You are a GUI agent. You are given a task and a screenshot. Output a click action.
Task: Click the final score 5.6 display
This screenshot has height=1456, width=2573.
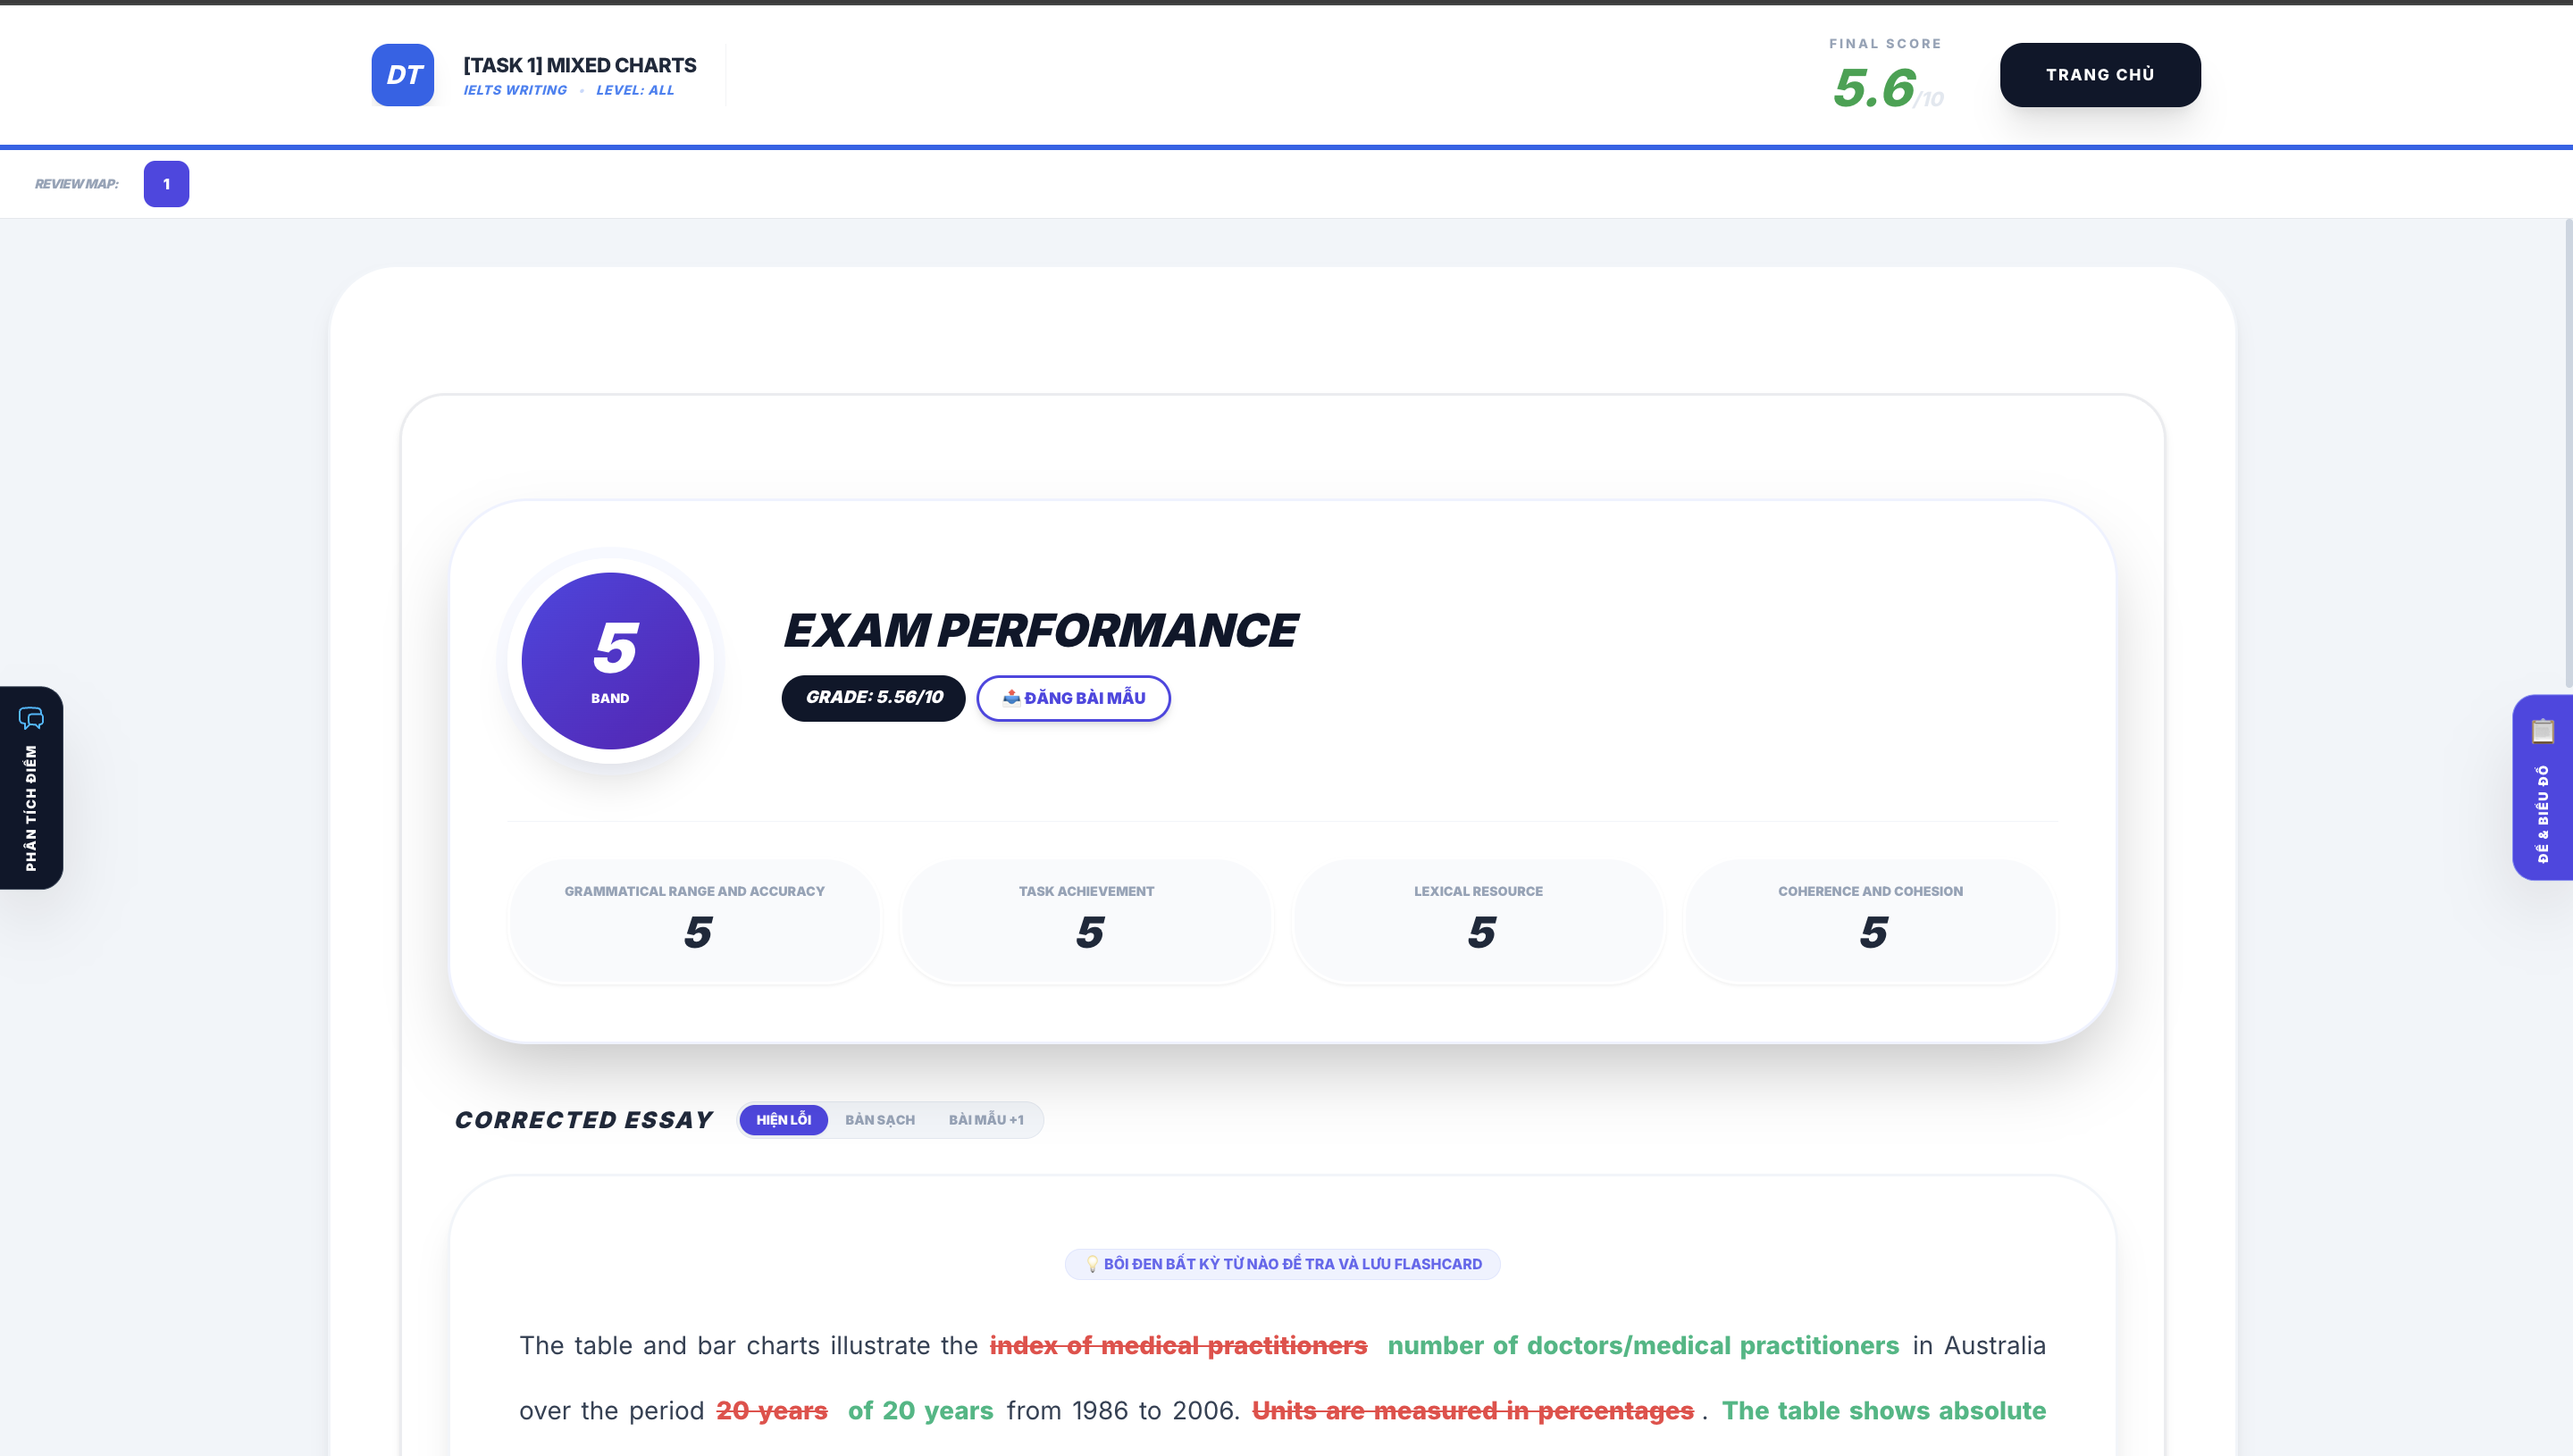(x=1874, y=88)
